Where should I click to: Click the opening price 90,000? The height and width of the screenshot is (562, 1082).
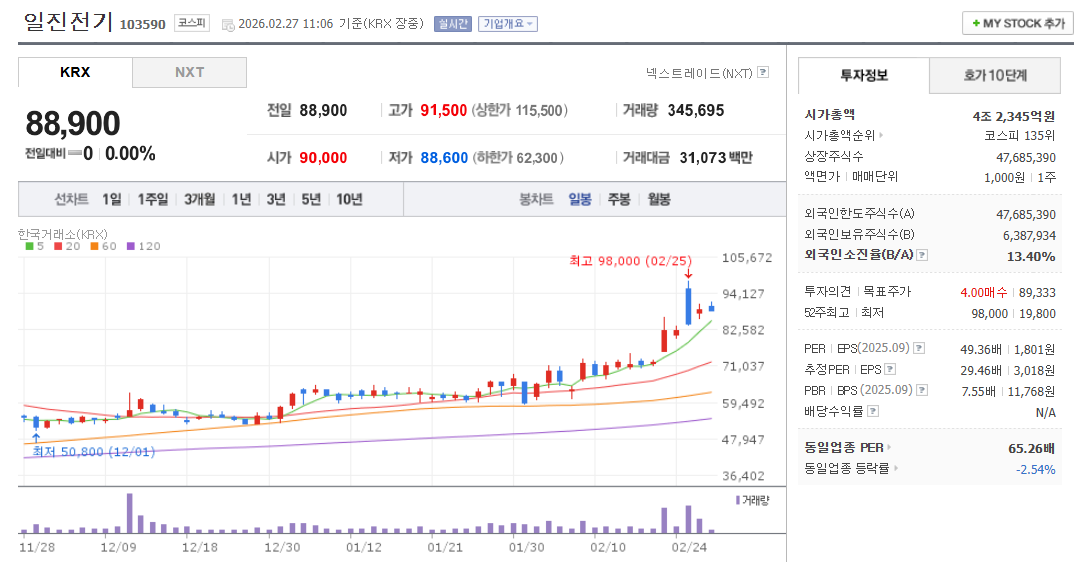click(323, 158)
